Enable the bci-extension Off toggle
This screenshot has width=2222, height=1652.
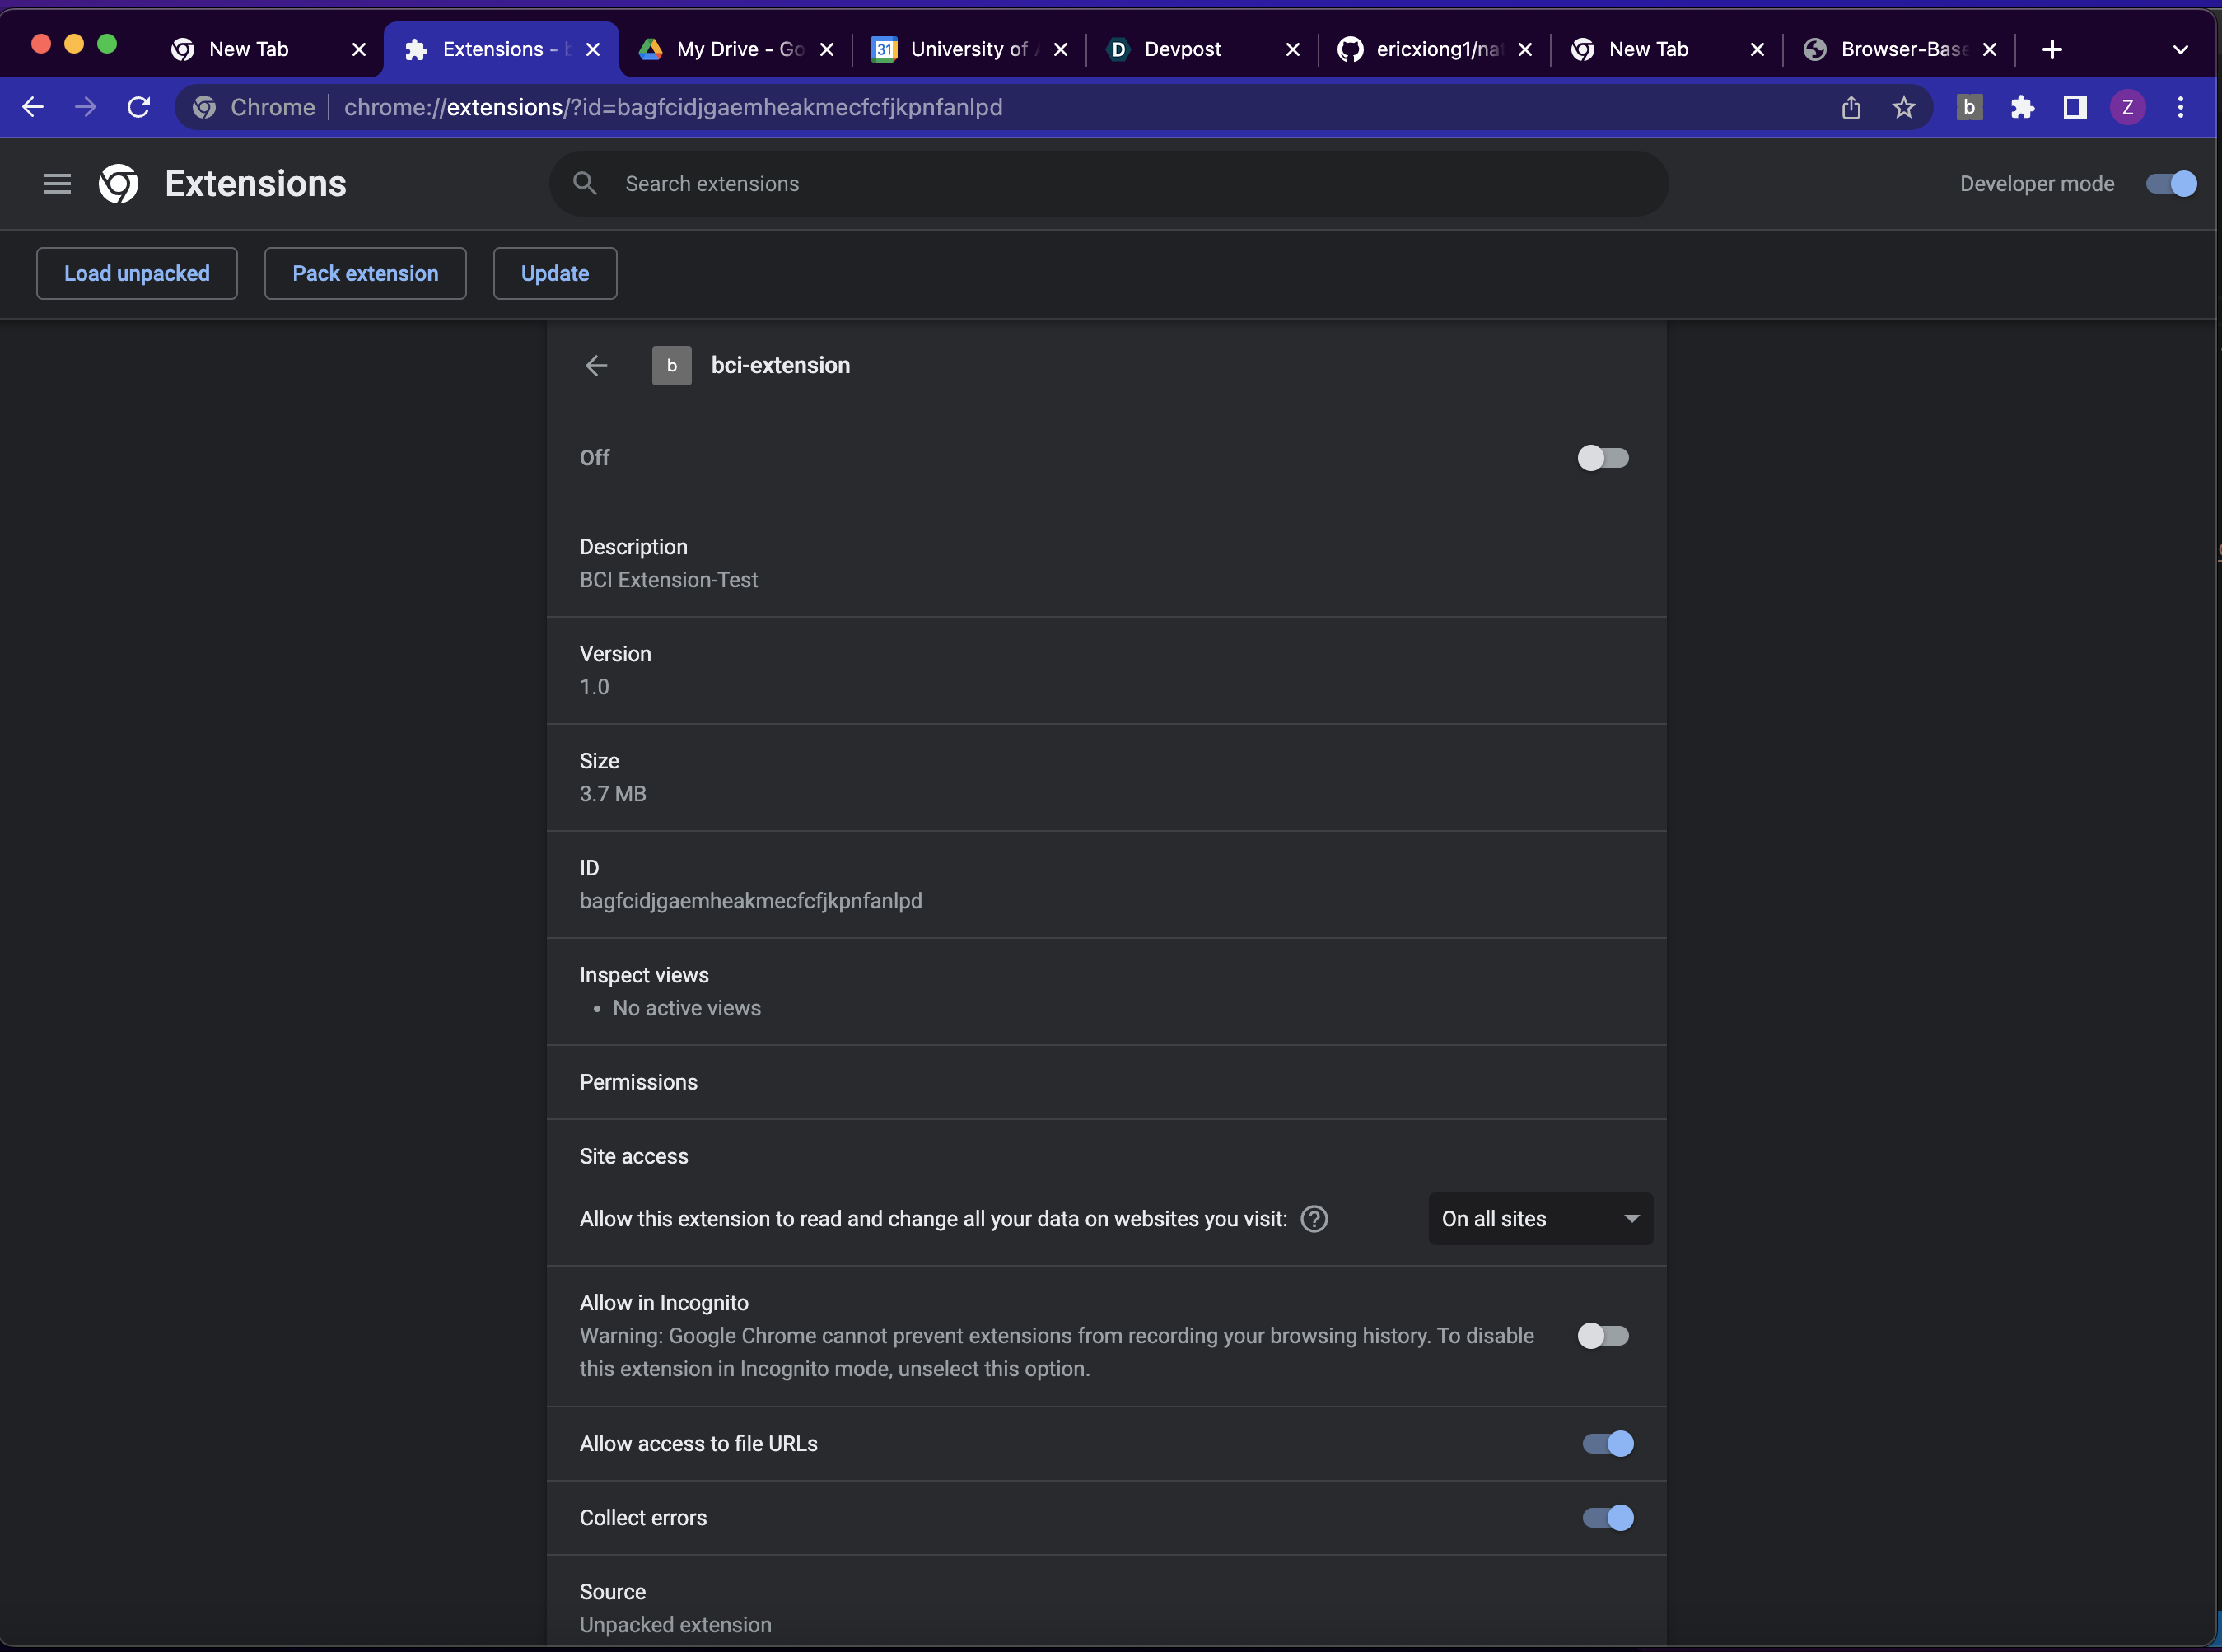click(1603, 458)
